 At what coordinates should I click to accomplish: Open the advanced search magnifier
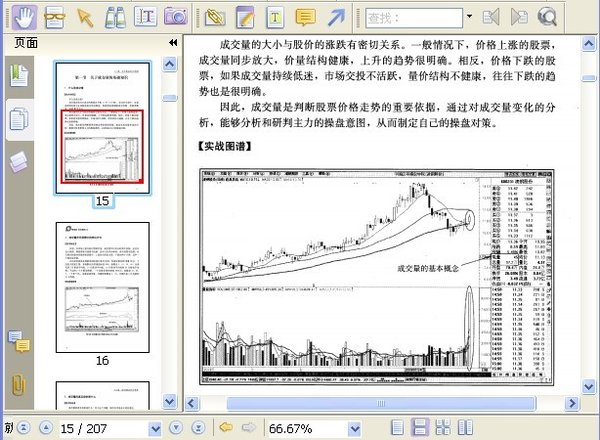(547, 17)
